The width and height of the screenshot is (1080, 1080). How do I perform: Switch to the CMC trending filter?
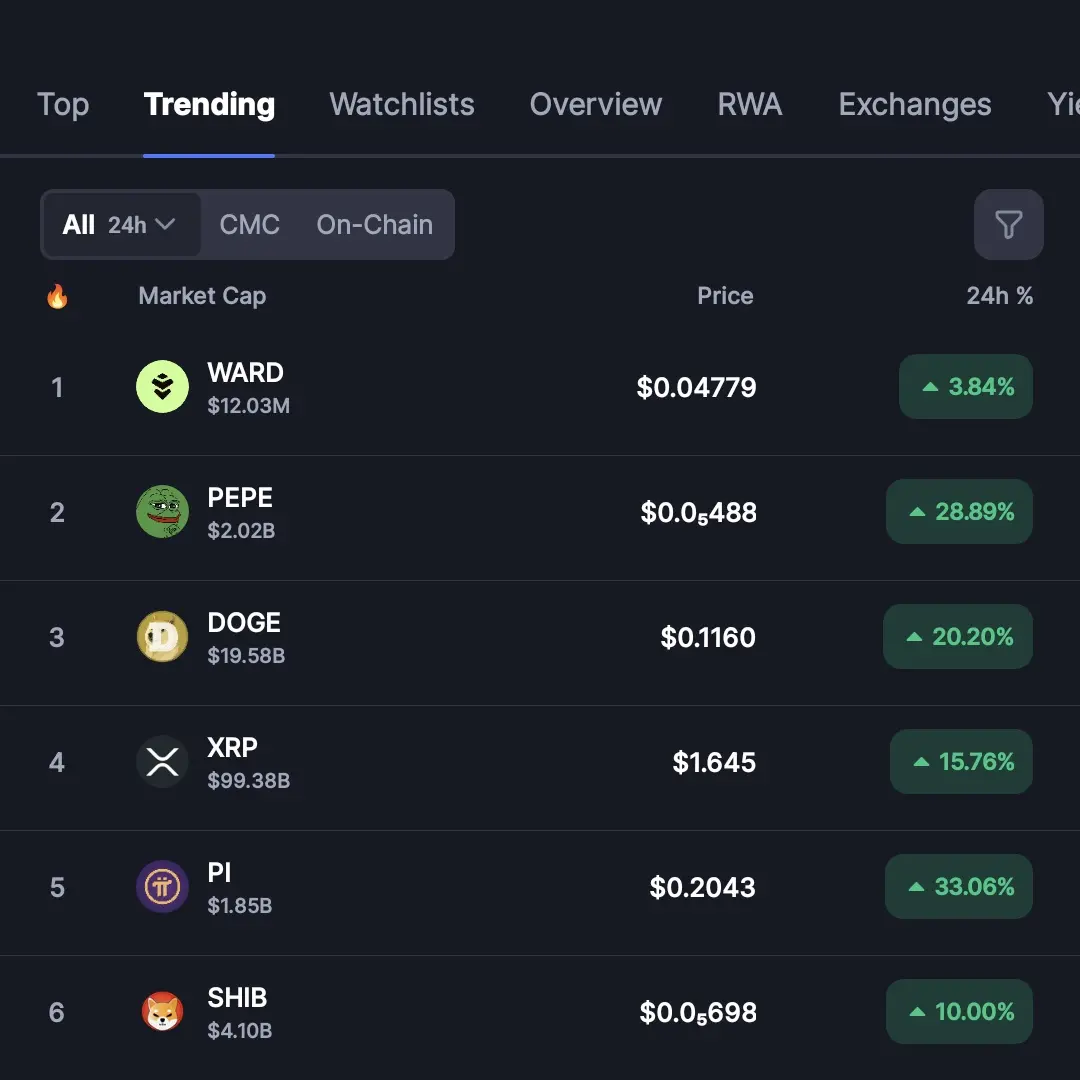[x=249, y=225]
